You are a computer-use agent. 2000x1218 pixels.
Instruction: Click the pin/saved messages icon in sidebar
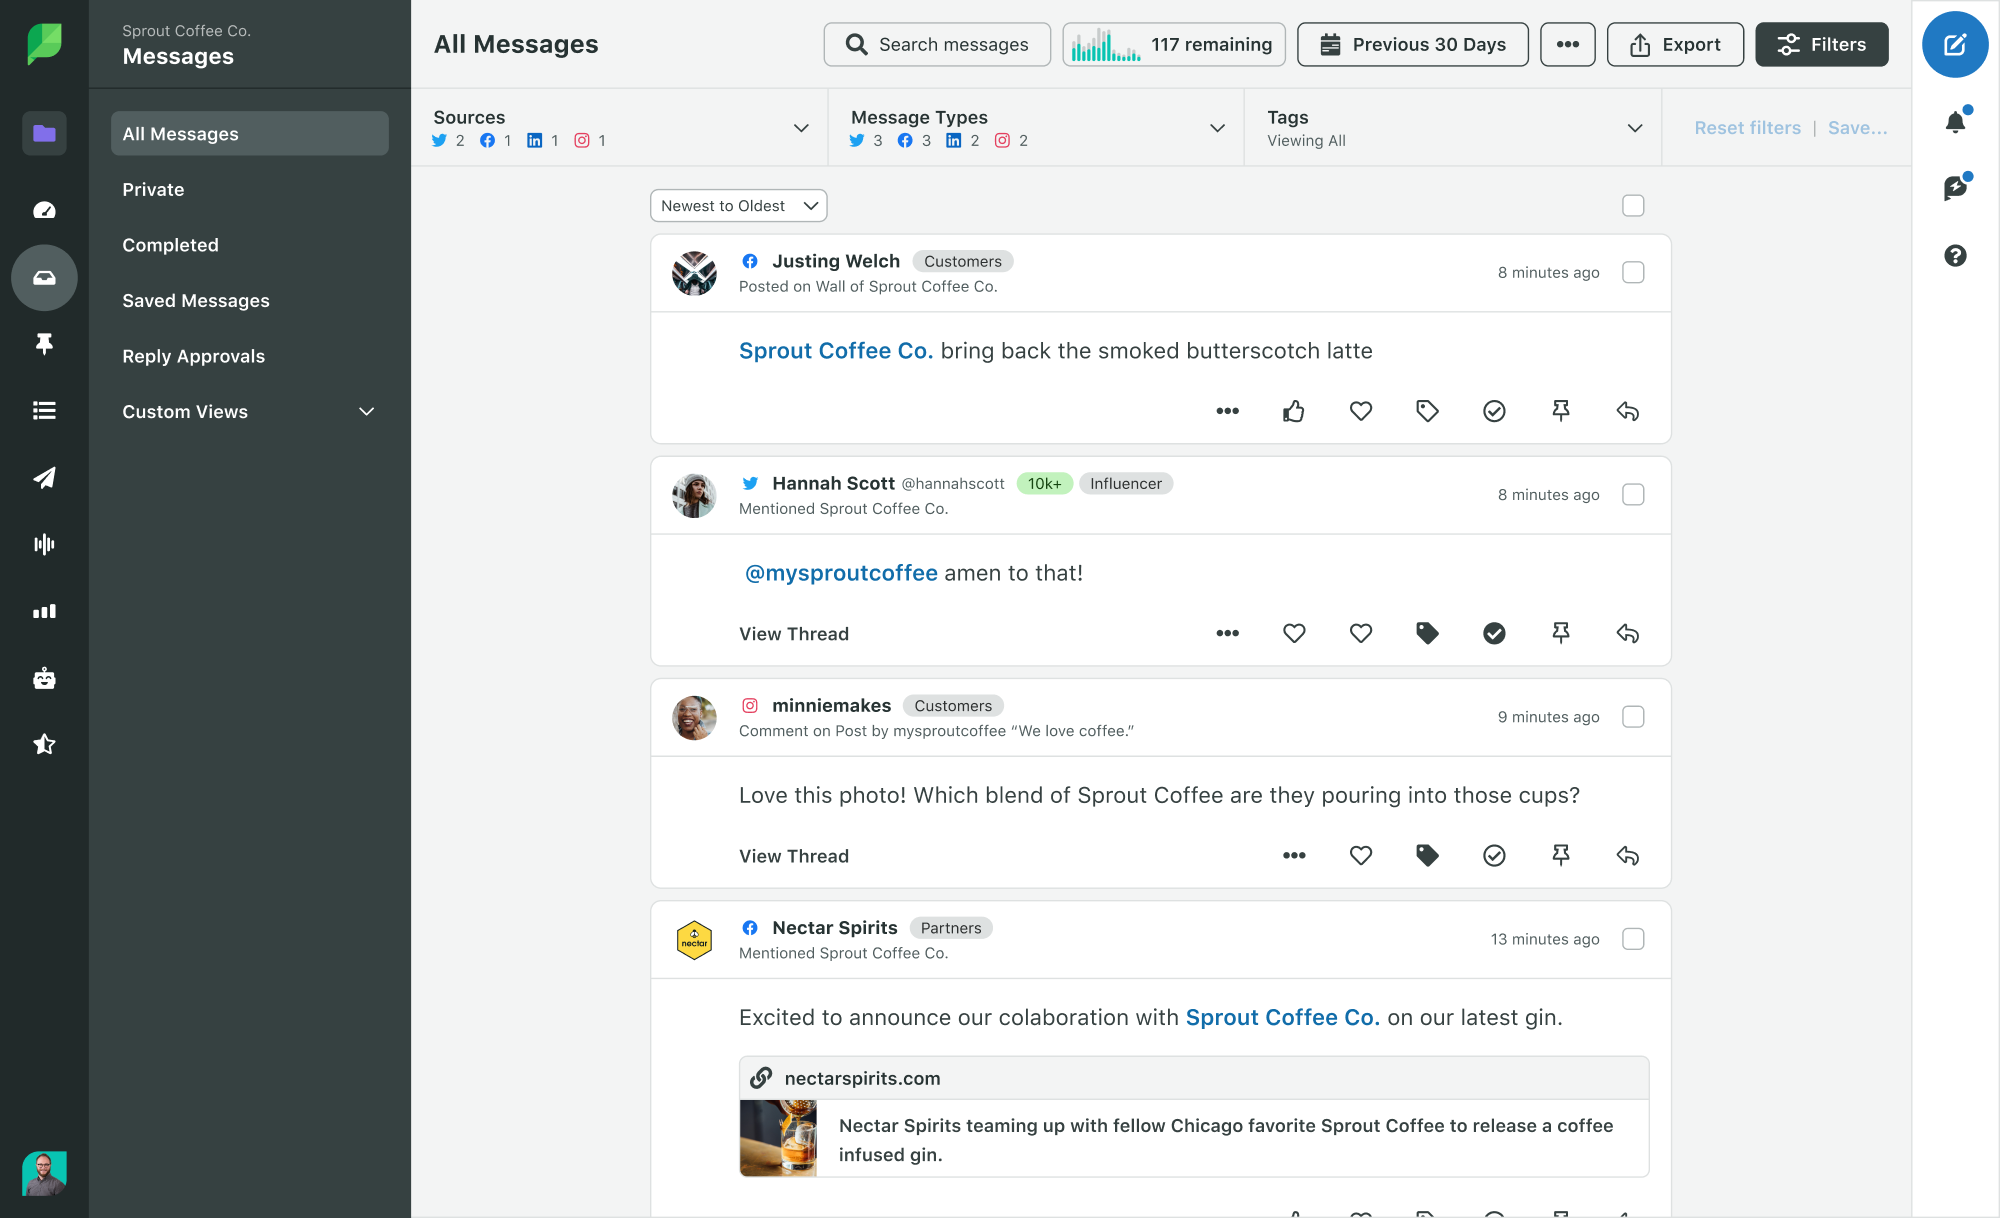pyautogui.click(x=41, y=343)
